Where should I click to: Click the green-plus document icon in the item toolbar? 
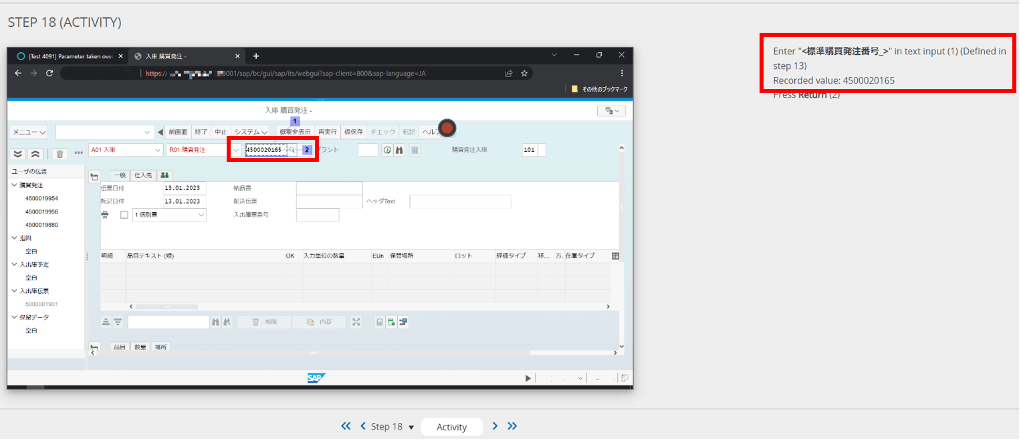[x=392, y=322]
